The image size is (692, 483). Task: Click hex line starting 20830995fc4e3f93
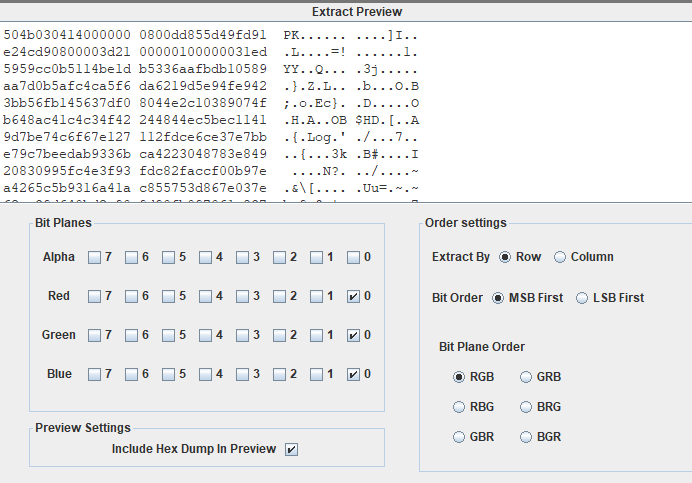coord(211,171)
